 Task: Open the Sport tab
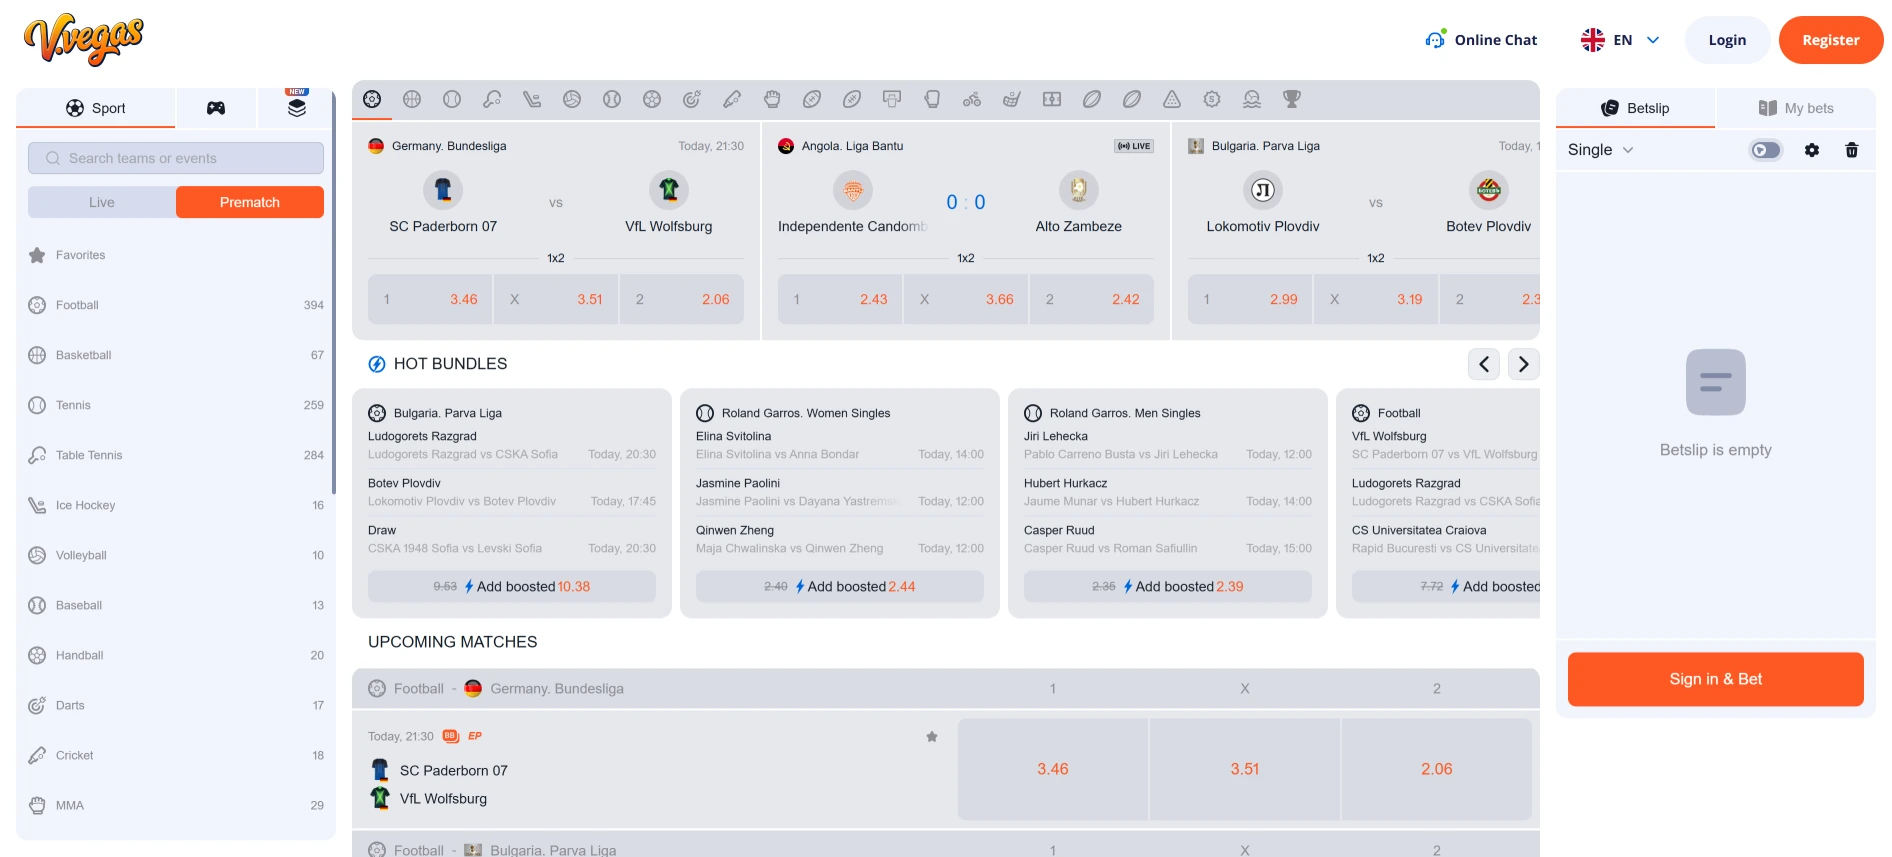click(96, 108)
